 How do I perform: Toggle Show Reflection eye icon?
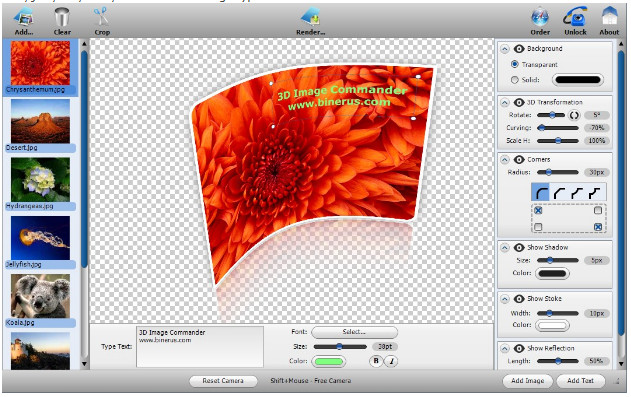[519, 348]
